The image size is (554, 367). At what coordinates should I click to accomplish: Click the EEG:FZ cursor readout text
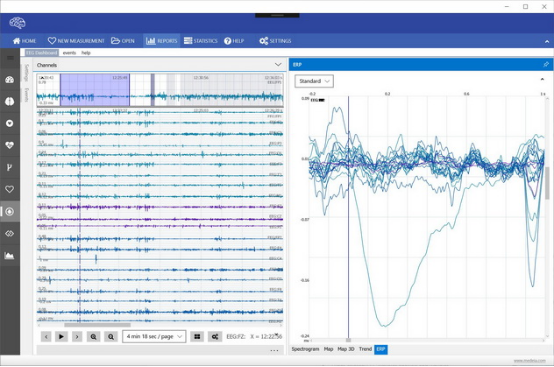coord(254,337)
